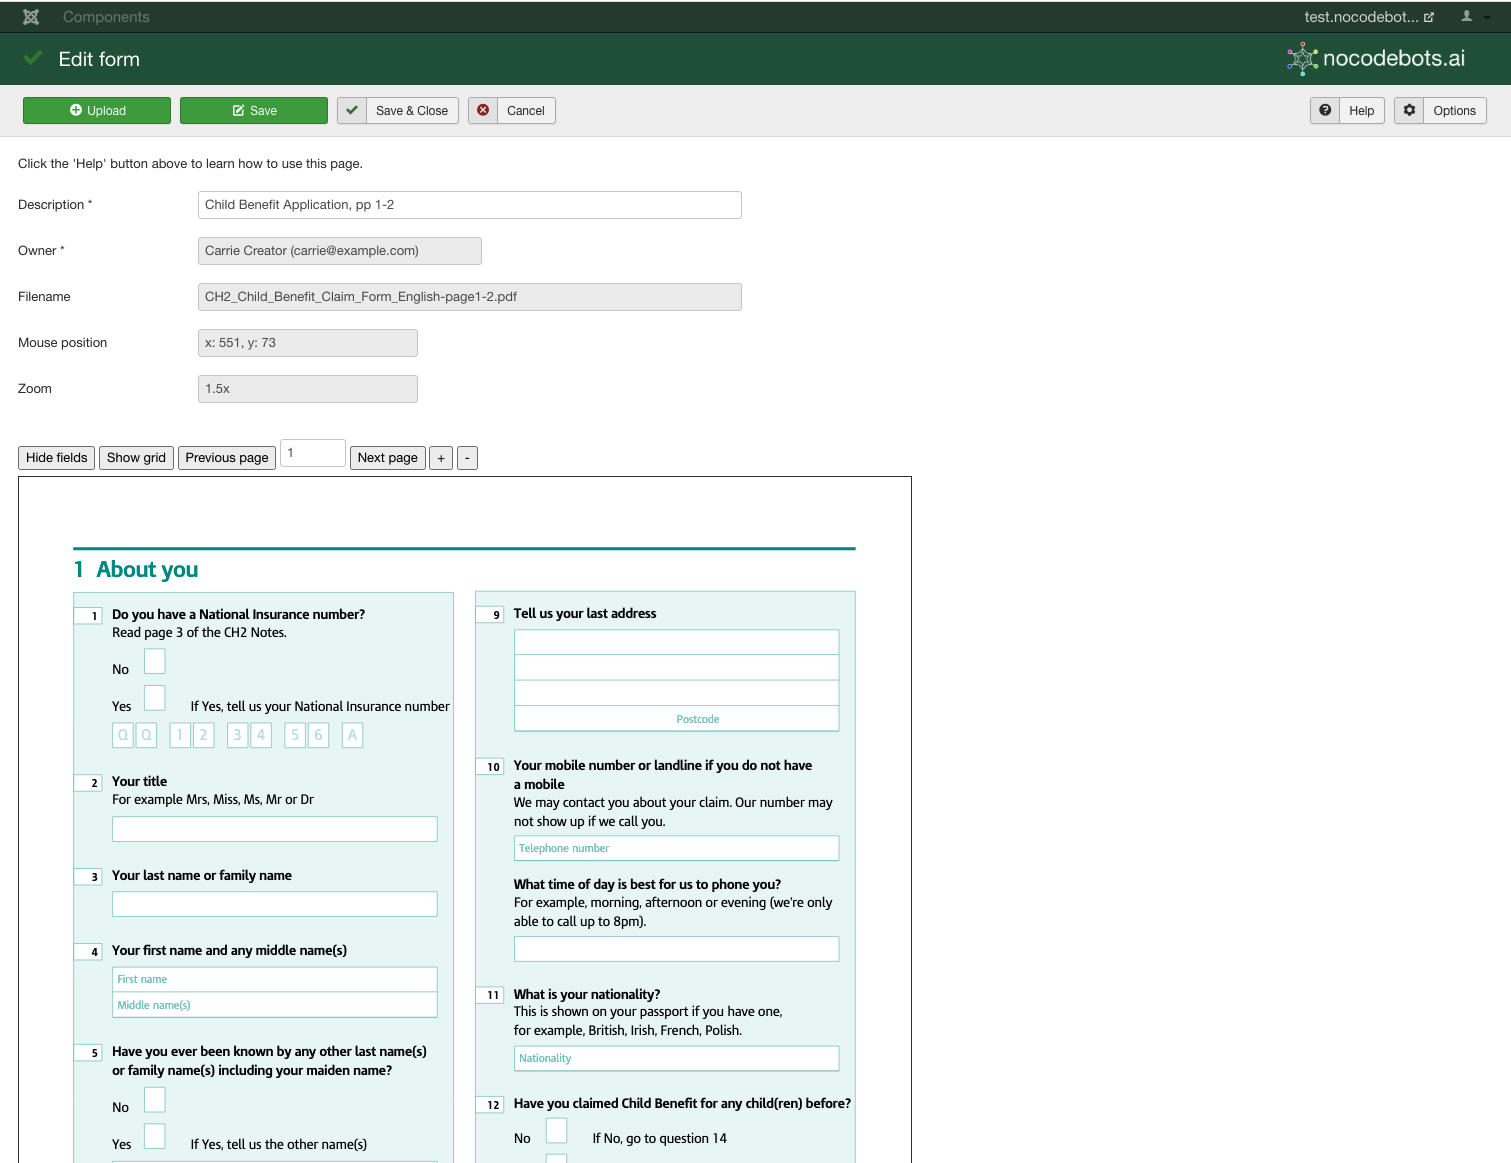Toggle the Hide fields button

[x=57, y=458]
